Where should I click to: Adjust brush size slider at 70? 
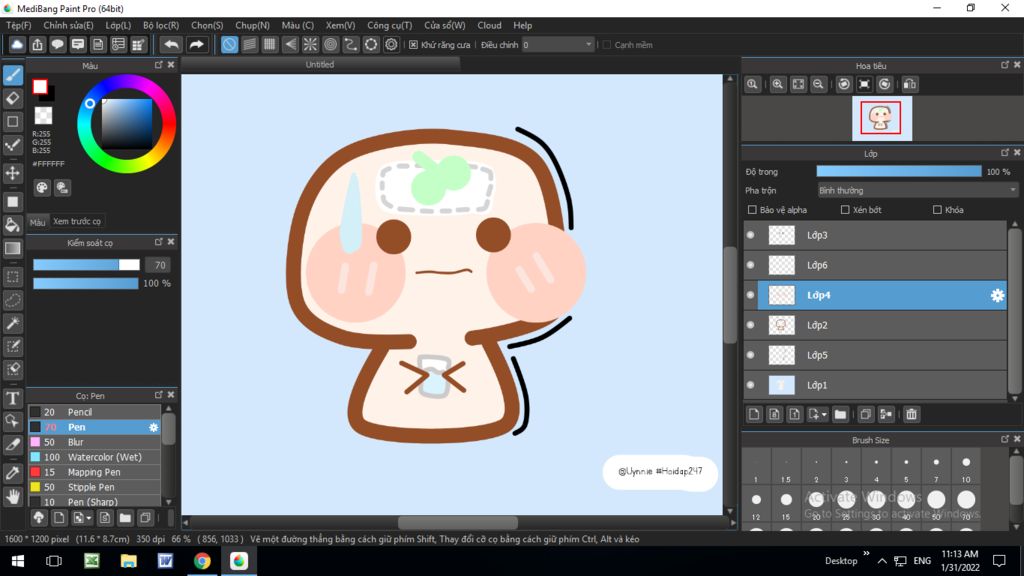(x=86, y=264)
